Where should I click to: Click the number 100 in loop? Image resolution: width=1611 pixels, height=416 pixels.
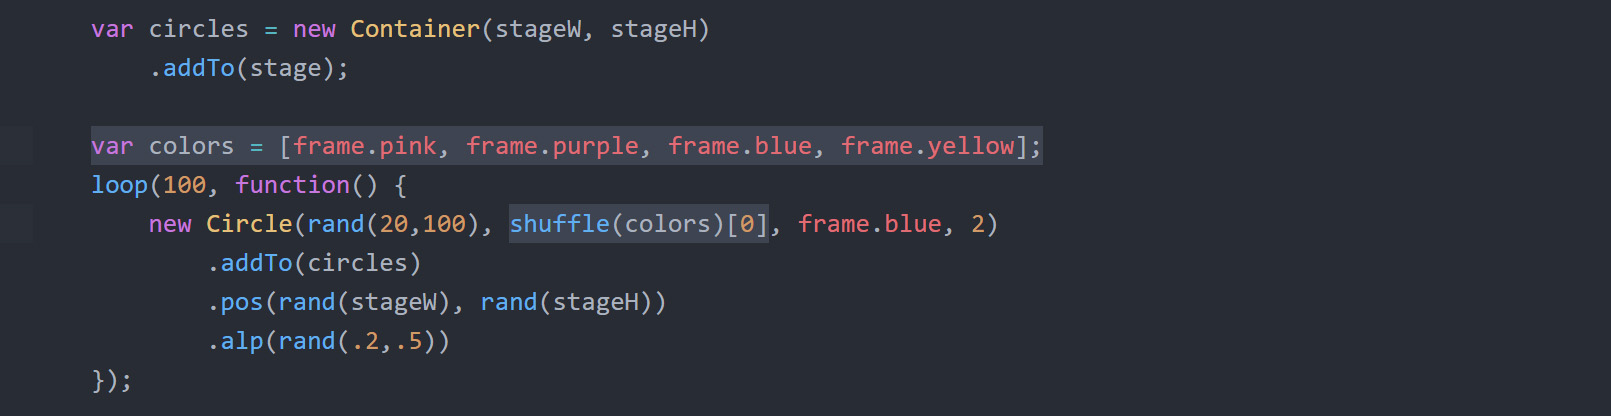pos(184,185)
